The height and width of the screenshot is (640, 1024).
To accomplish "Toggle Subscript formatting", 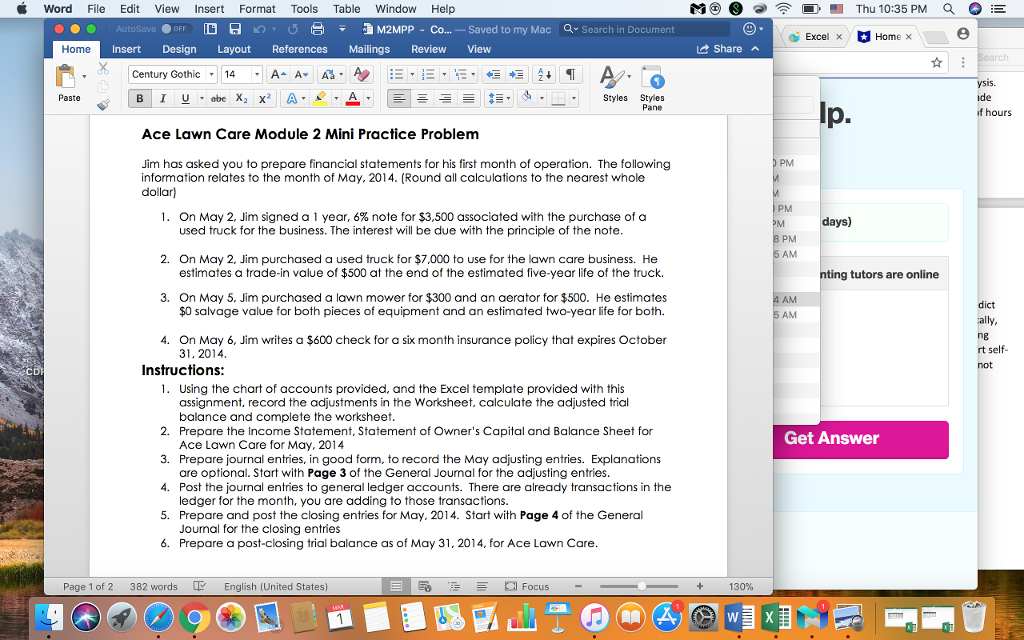I will point(242,99).
